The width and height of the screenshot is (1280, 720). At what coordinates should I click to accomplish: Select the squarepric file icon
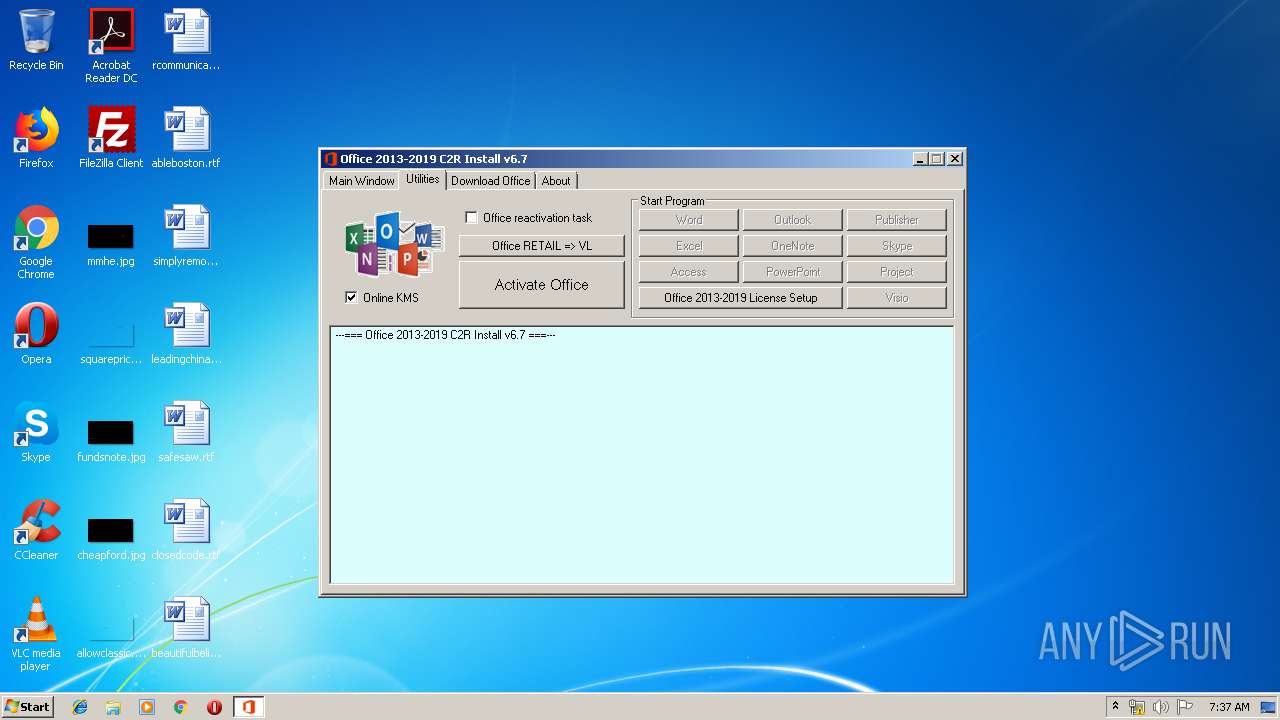[x=111, y=341]
